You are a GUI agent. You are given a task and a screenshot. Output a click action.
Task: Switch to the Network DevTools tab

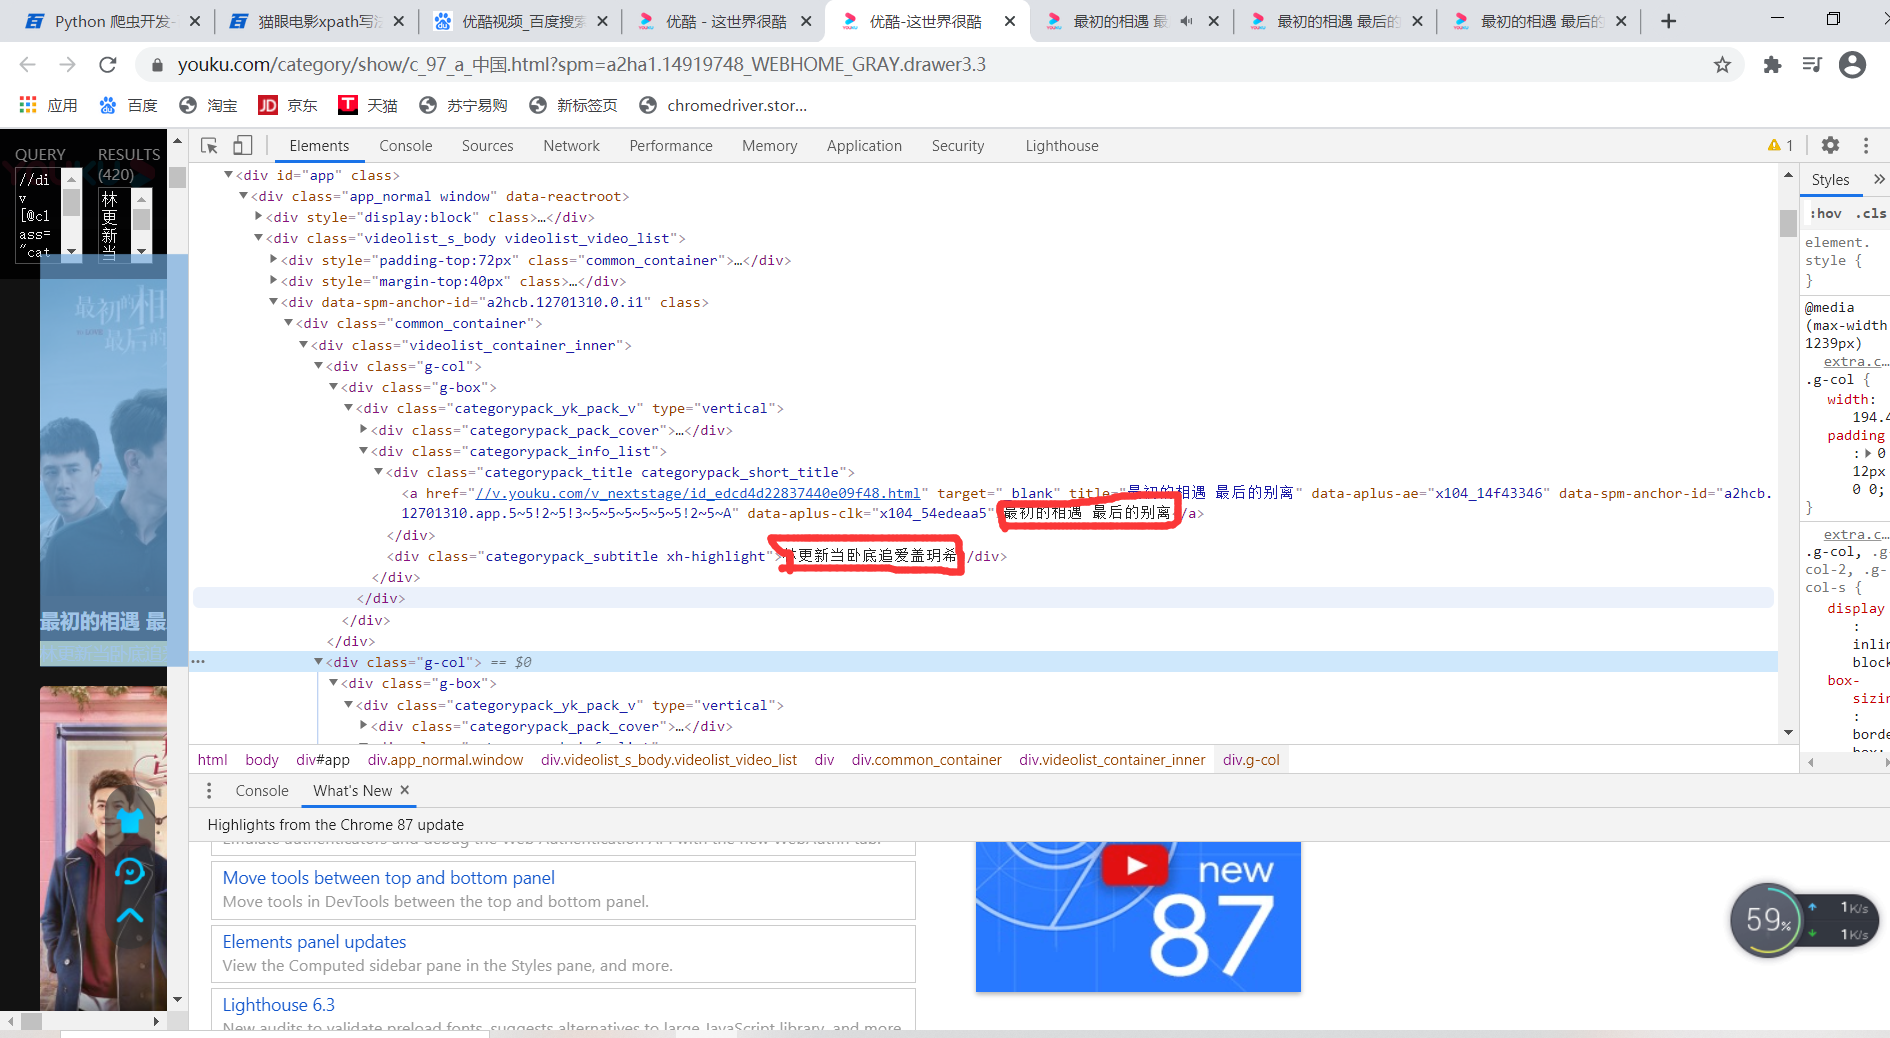coord(571,146)
